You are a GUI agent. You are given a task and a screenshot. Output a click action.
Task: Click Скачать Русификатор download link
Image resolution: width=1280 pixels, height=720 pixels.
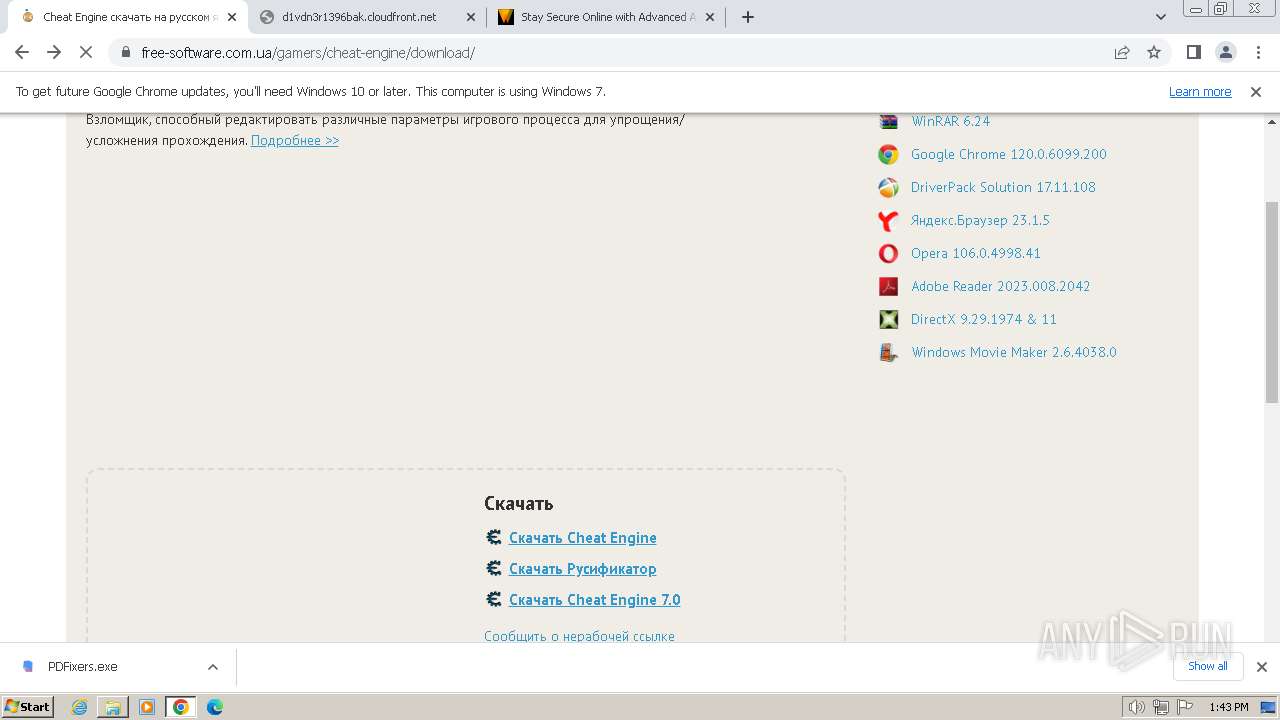[583, 569]
